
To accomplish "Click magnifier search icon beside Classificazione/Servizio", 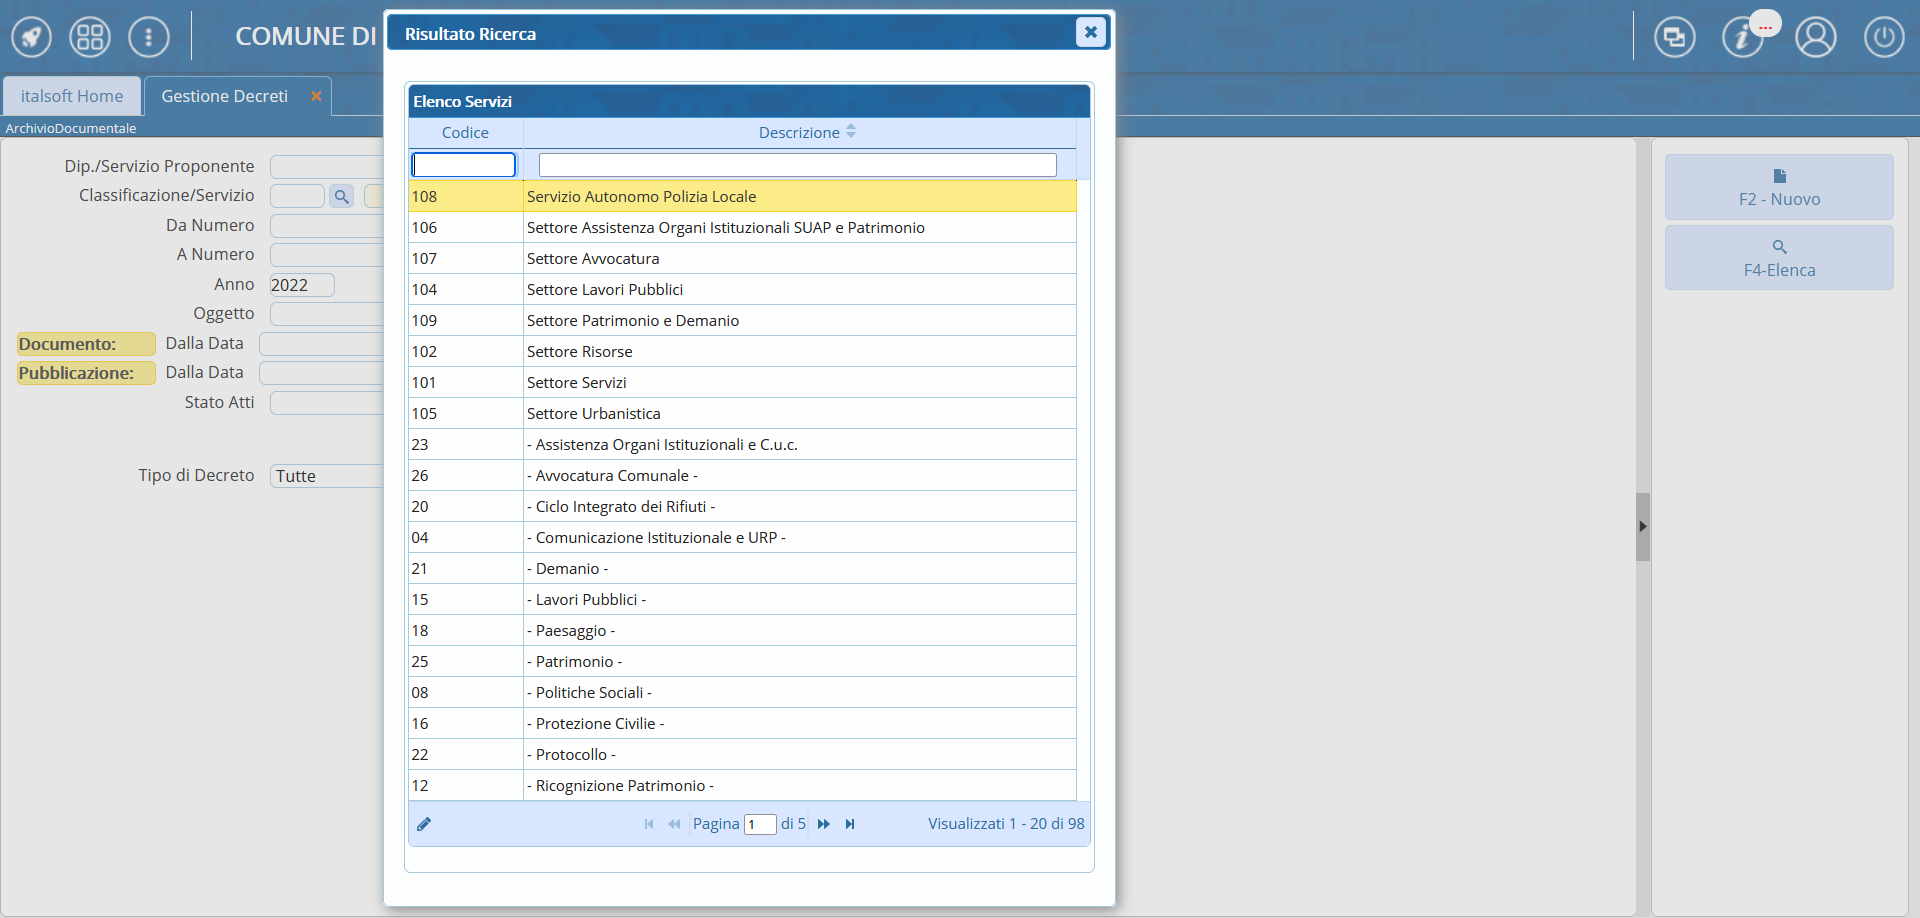I will tap(342, 196).
